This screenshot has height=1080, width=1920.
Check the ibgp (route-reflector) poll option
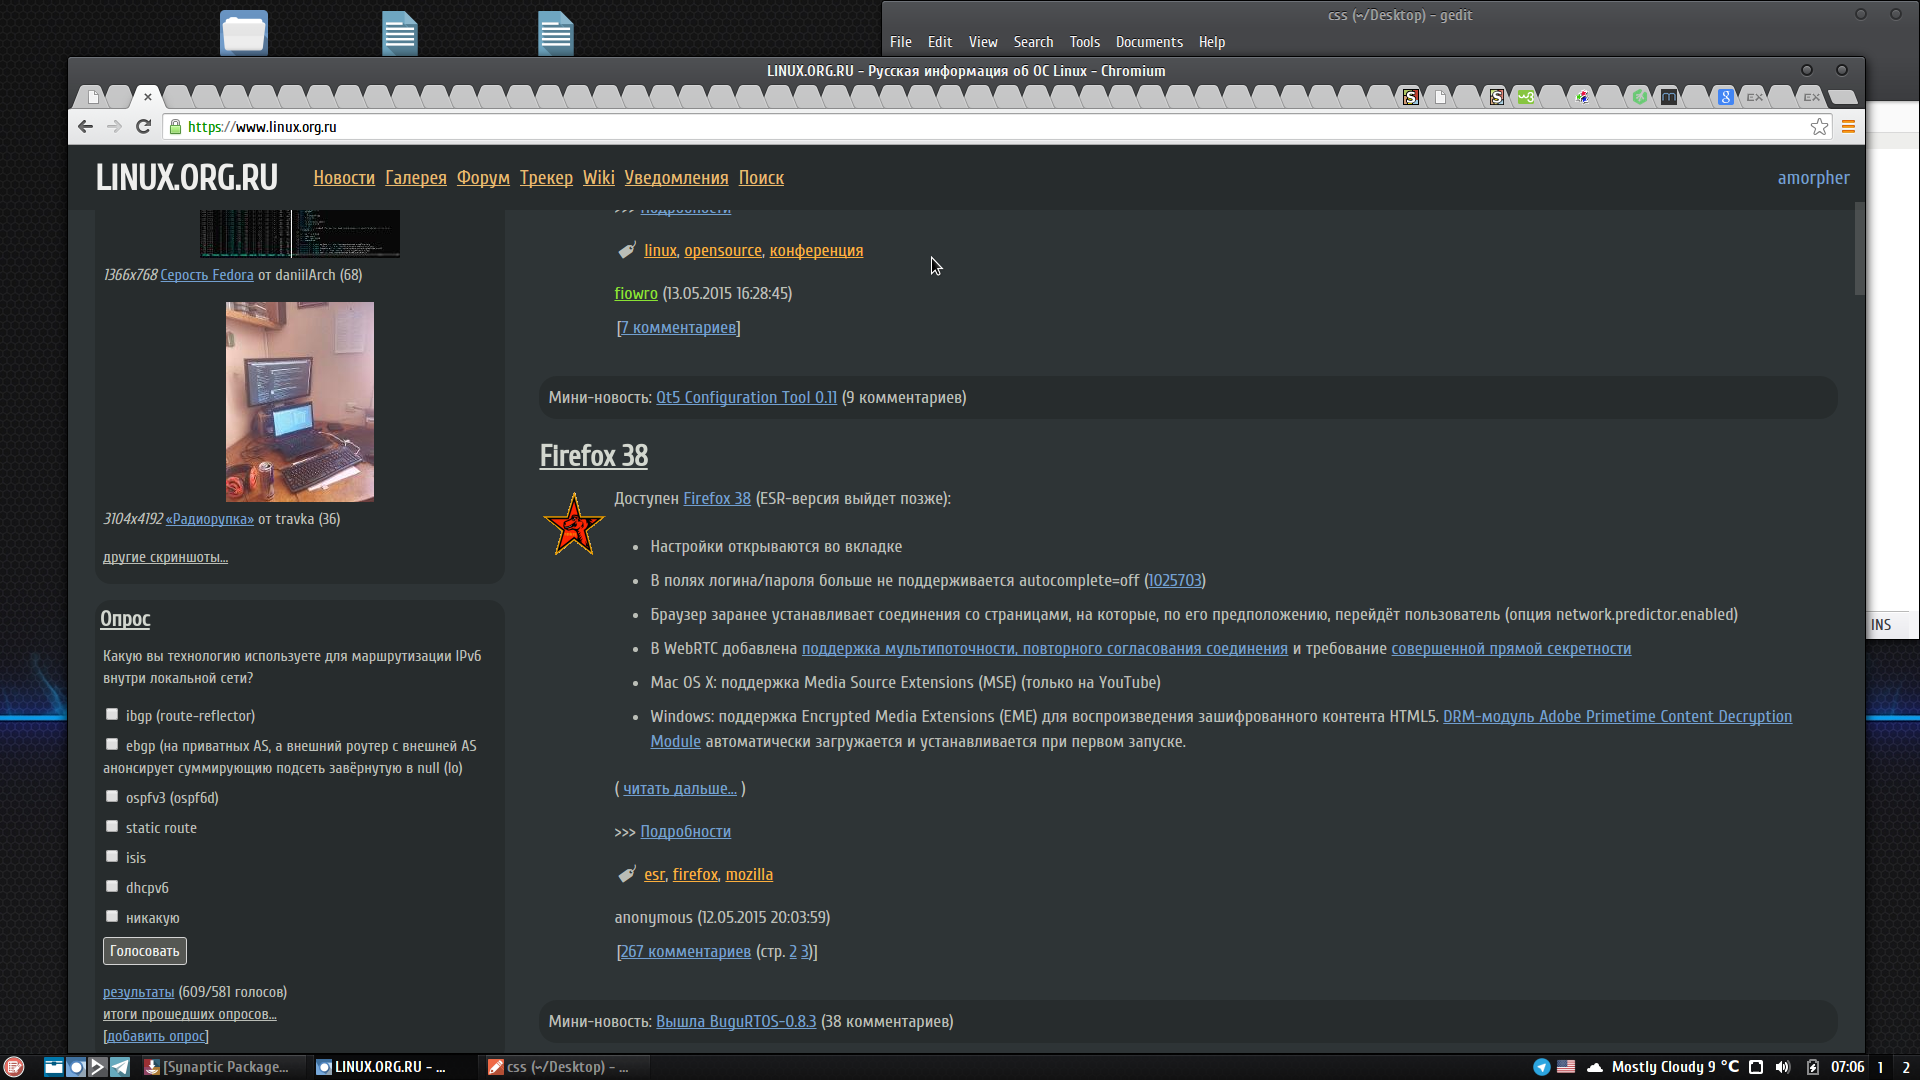(x=112, y=715)
